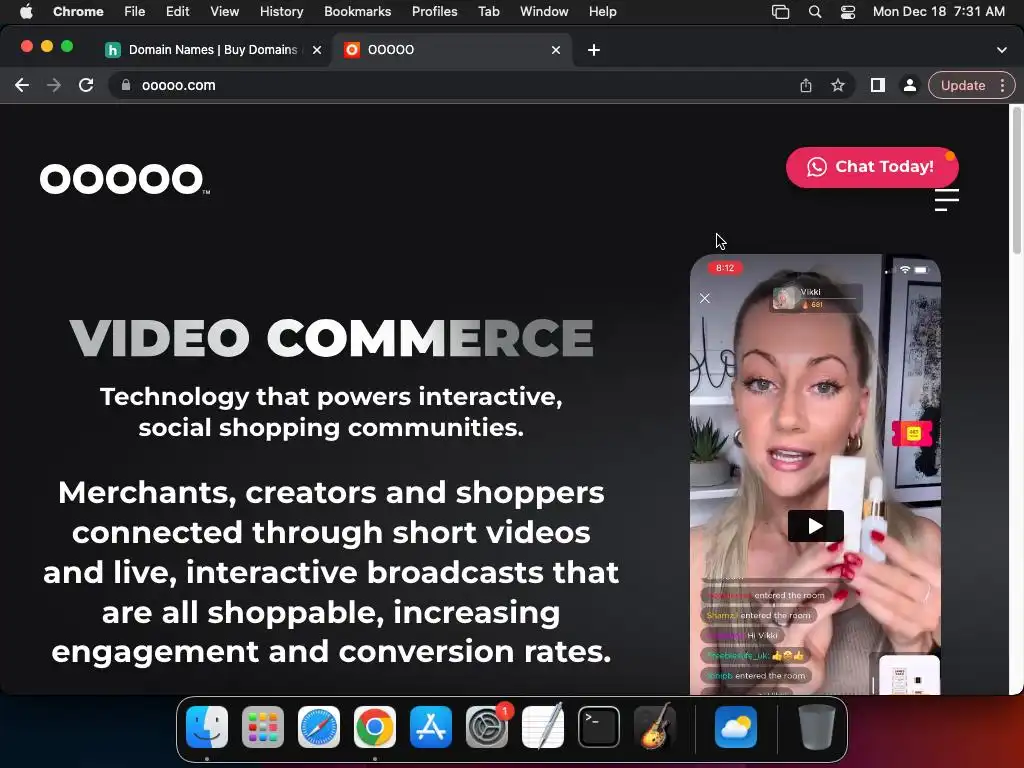Viewport: 1024px width, 768px height.
Task: Share this page via share icon
Action: pyautogui.click(x=806, y=86)
